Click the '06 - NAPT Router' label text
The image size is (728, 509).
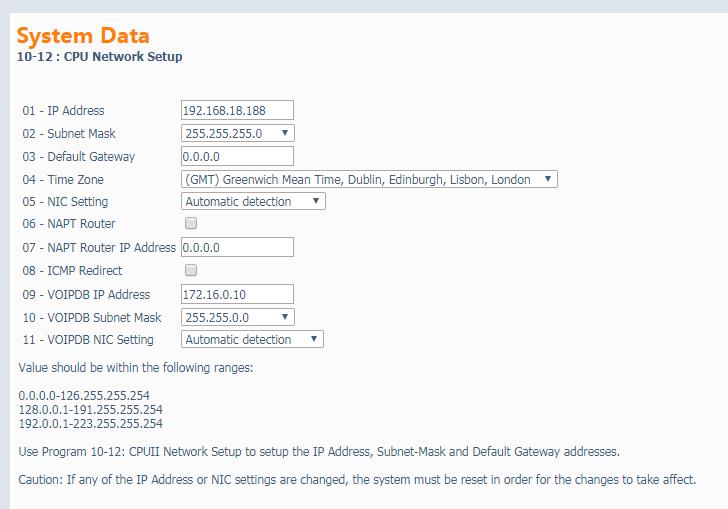tap(69, 224)
